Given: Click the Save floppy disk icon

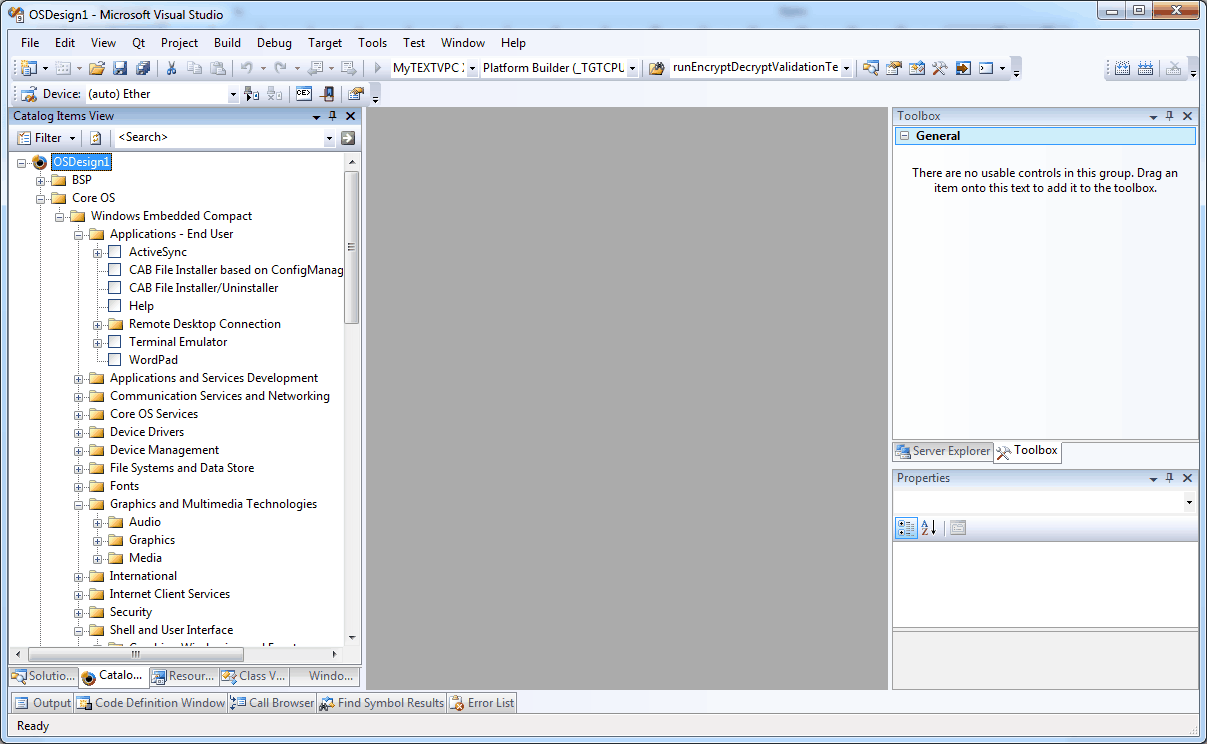Looking at the screenshot, I should [120, 68].
